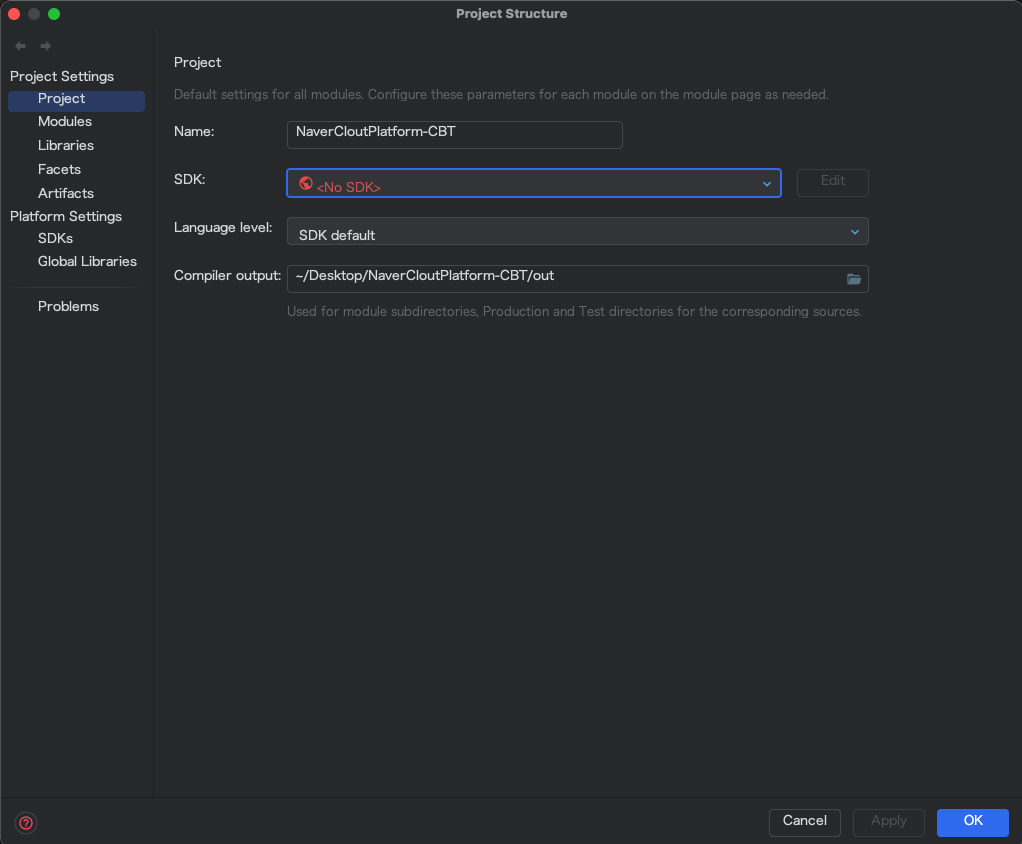This screenshot has height=844, width=1022.
Task: Open the SDK dropdown
Action: coord(766,183)
